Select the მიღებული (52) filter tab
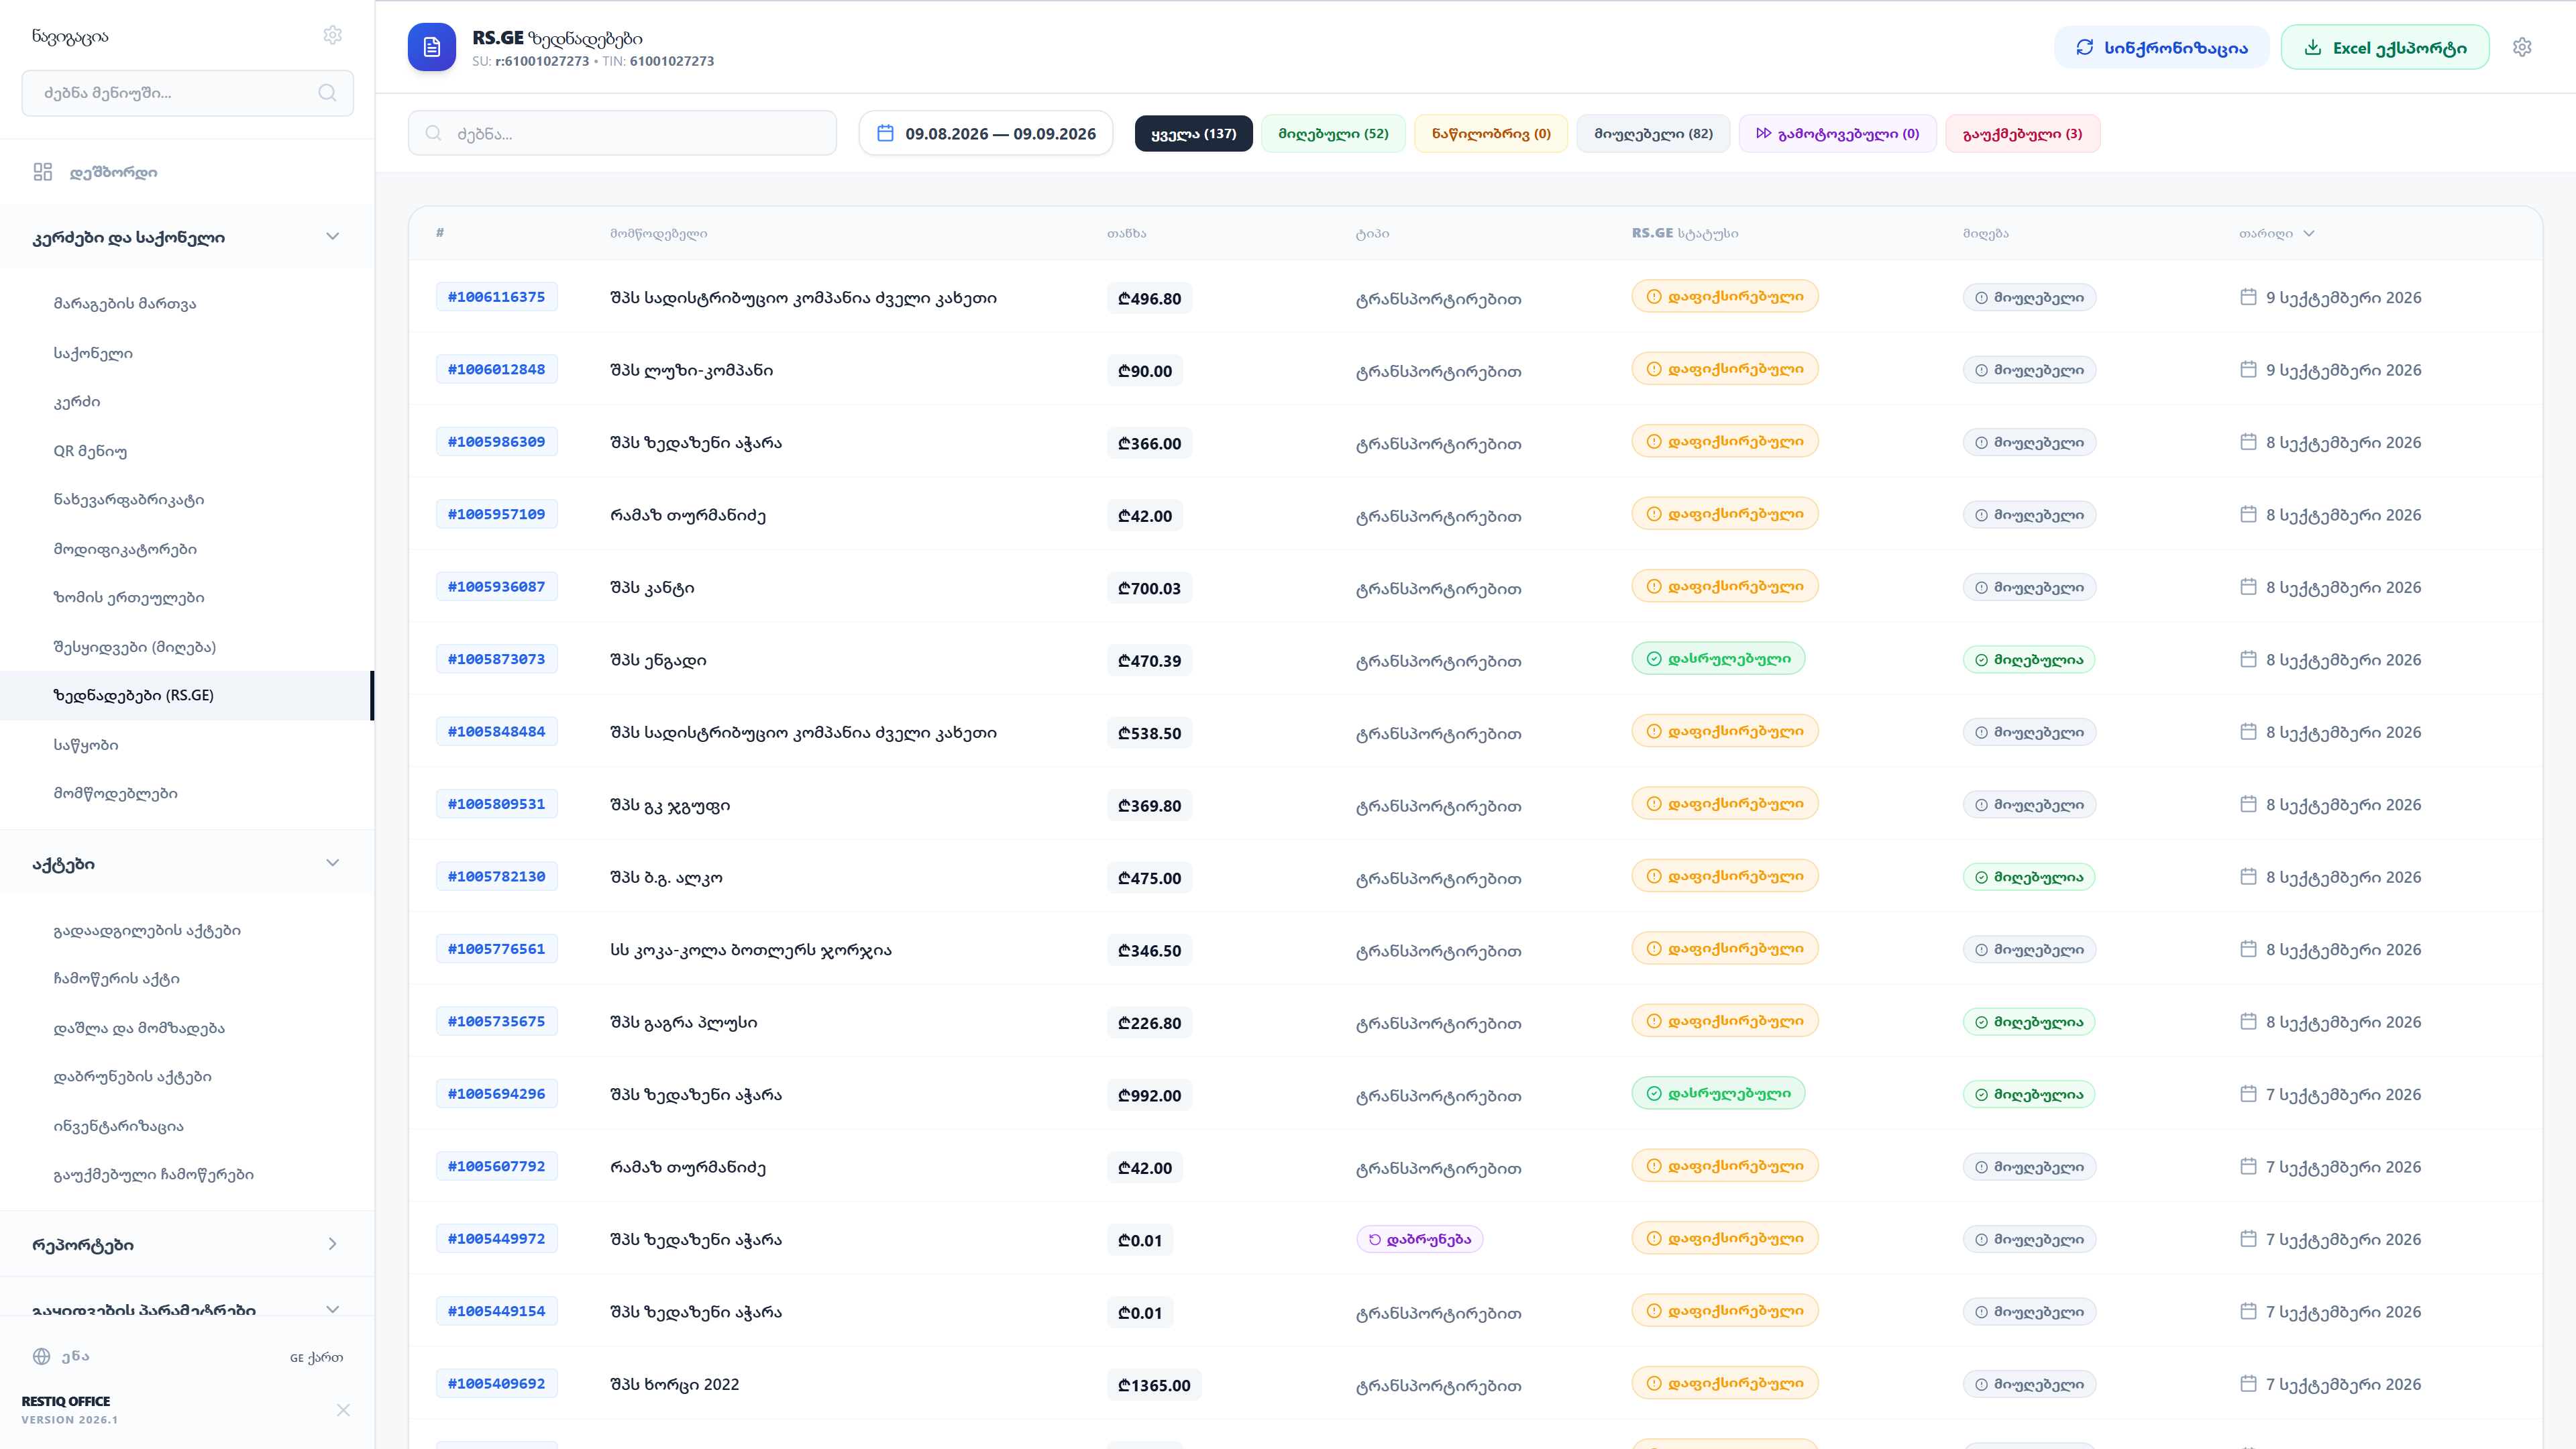The image size is (2576, 1449). tap(1333, 133)
